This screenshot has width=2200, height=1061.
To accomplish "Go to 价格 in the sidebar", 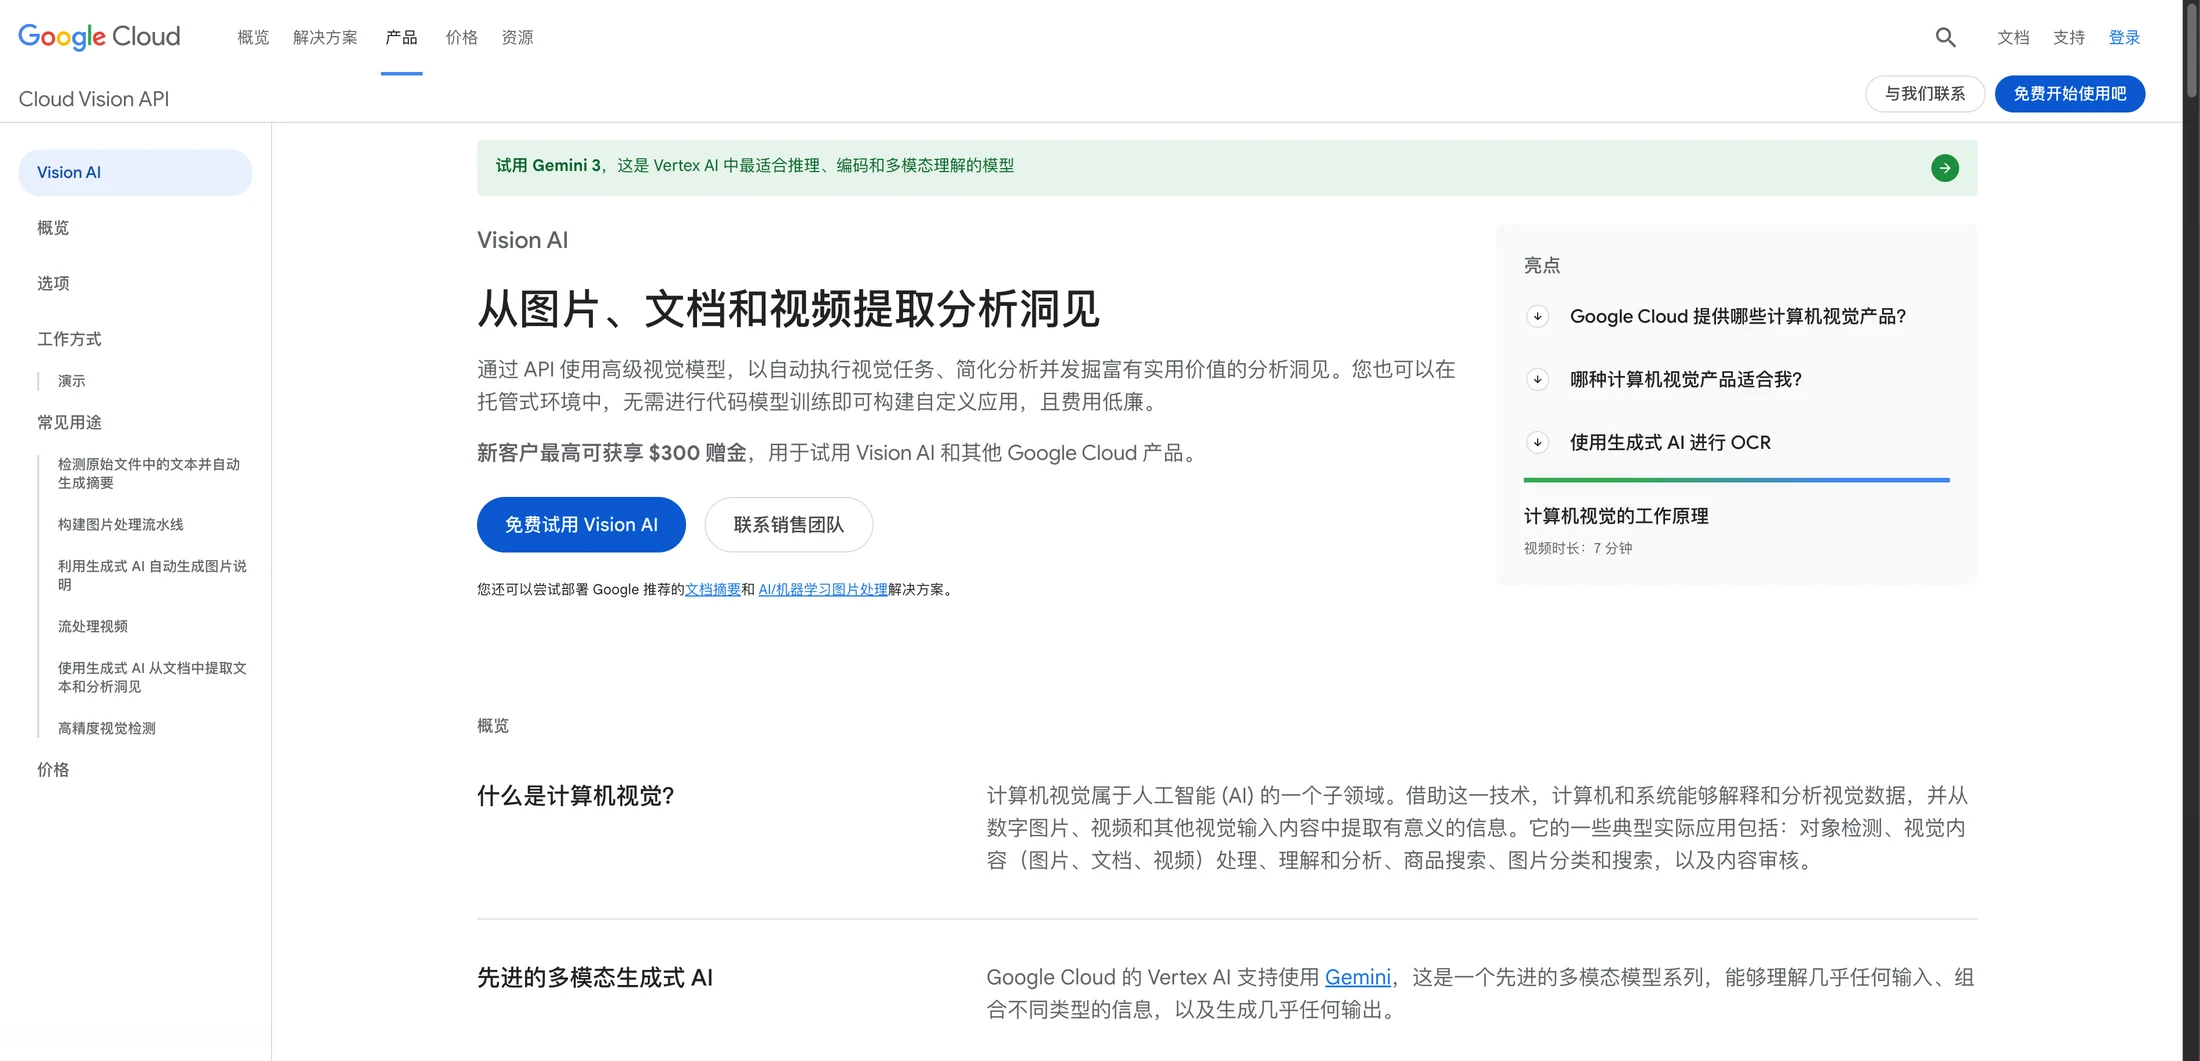I will point(53,770).
